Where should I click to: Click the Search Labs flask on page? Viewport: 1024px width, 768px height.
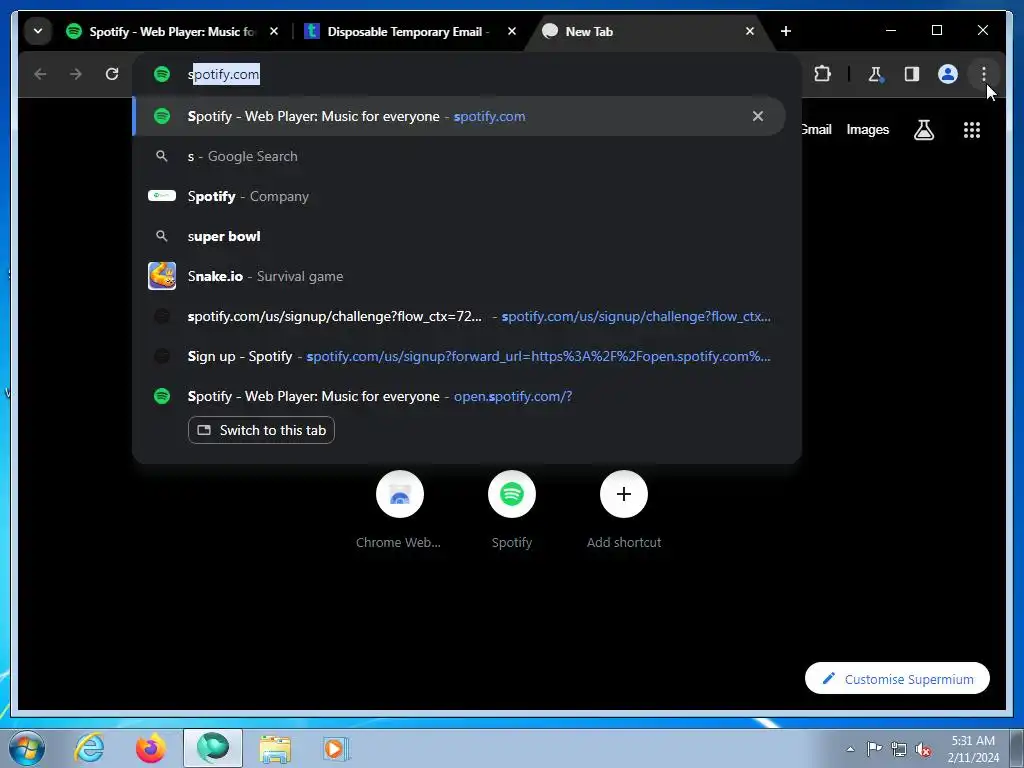[923, 130]
